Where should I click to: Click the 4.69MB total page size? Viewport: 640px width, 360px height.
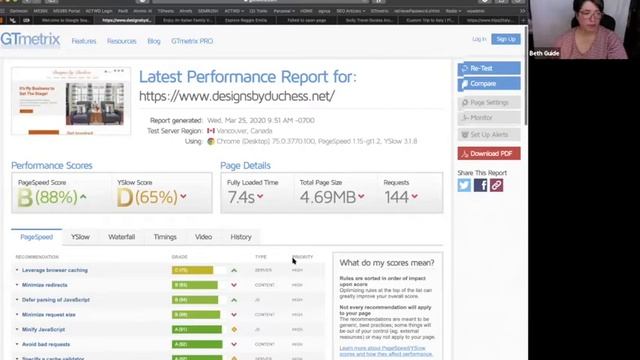pos(328,198)
